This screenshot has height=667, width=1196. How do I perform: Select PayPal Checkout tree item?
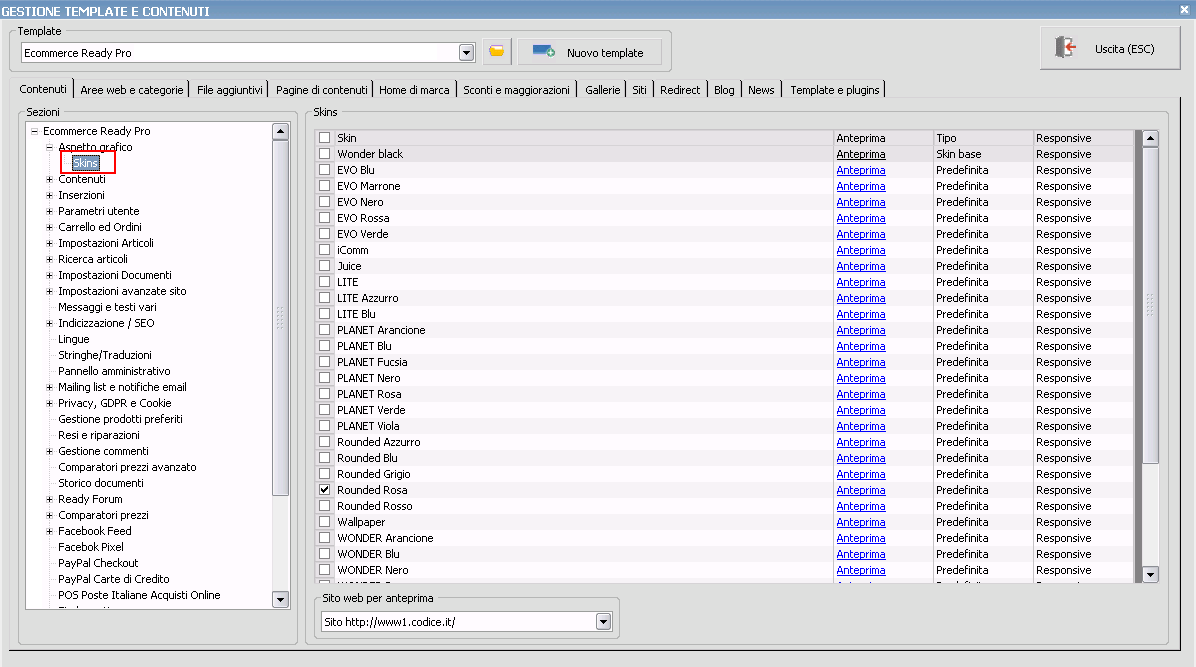point(98,563)
